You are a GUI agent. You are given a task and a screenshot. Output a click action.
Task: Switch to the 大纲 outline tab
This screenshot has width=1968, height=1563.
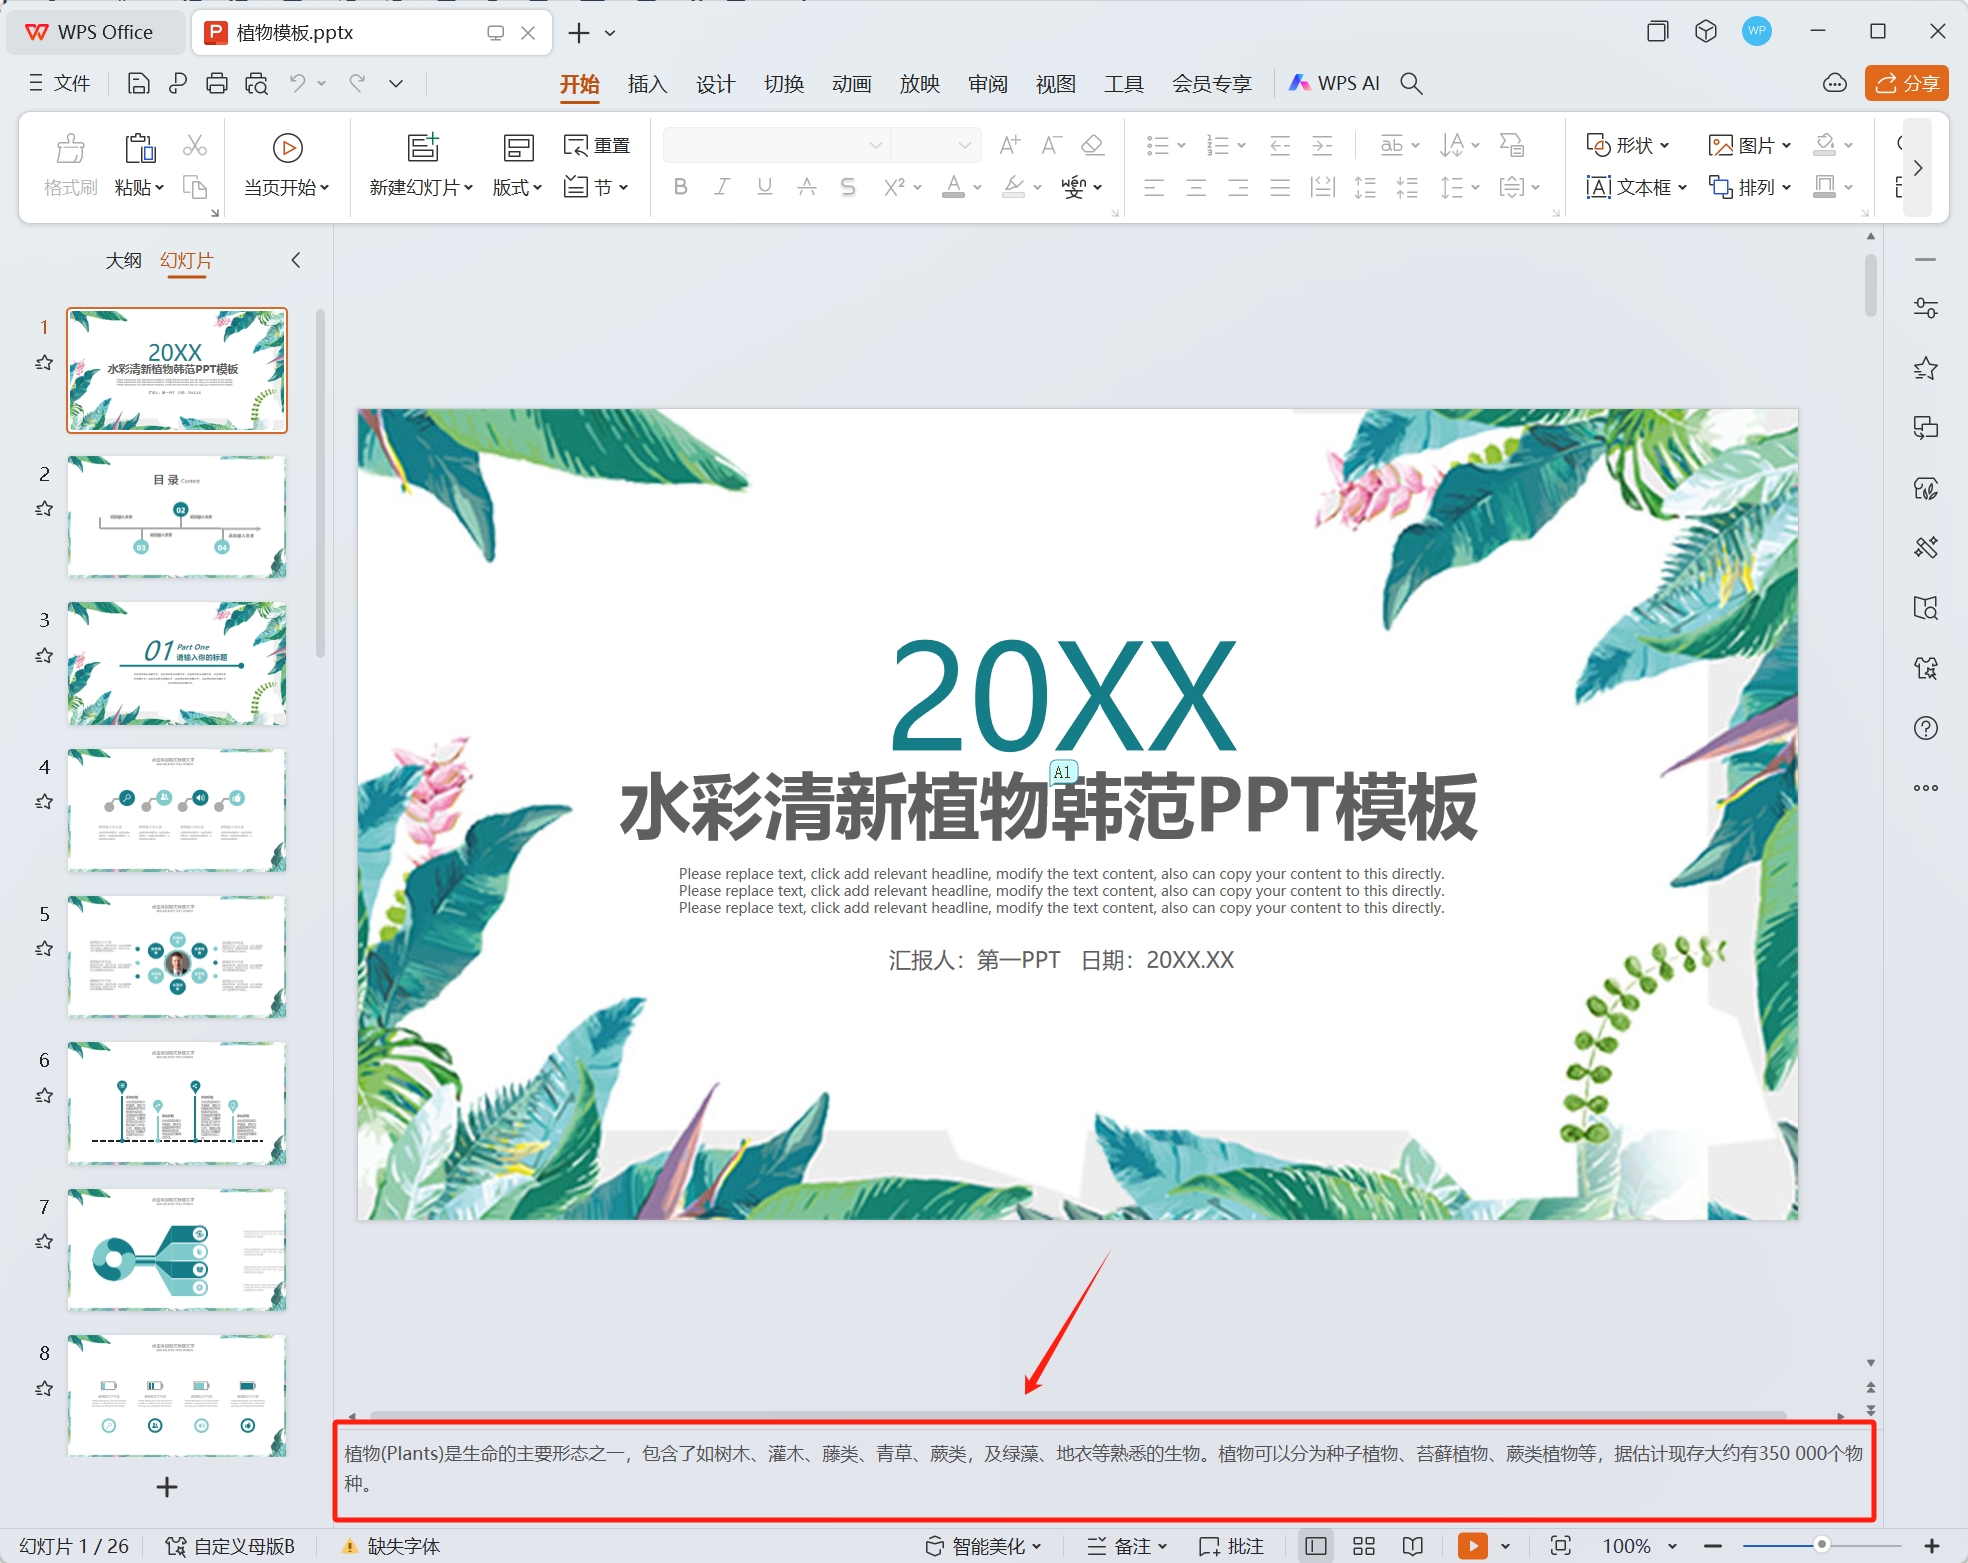tap(123, 261)
